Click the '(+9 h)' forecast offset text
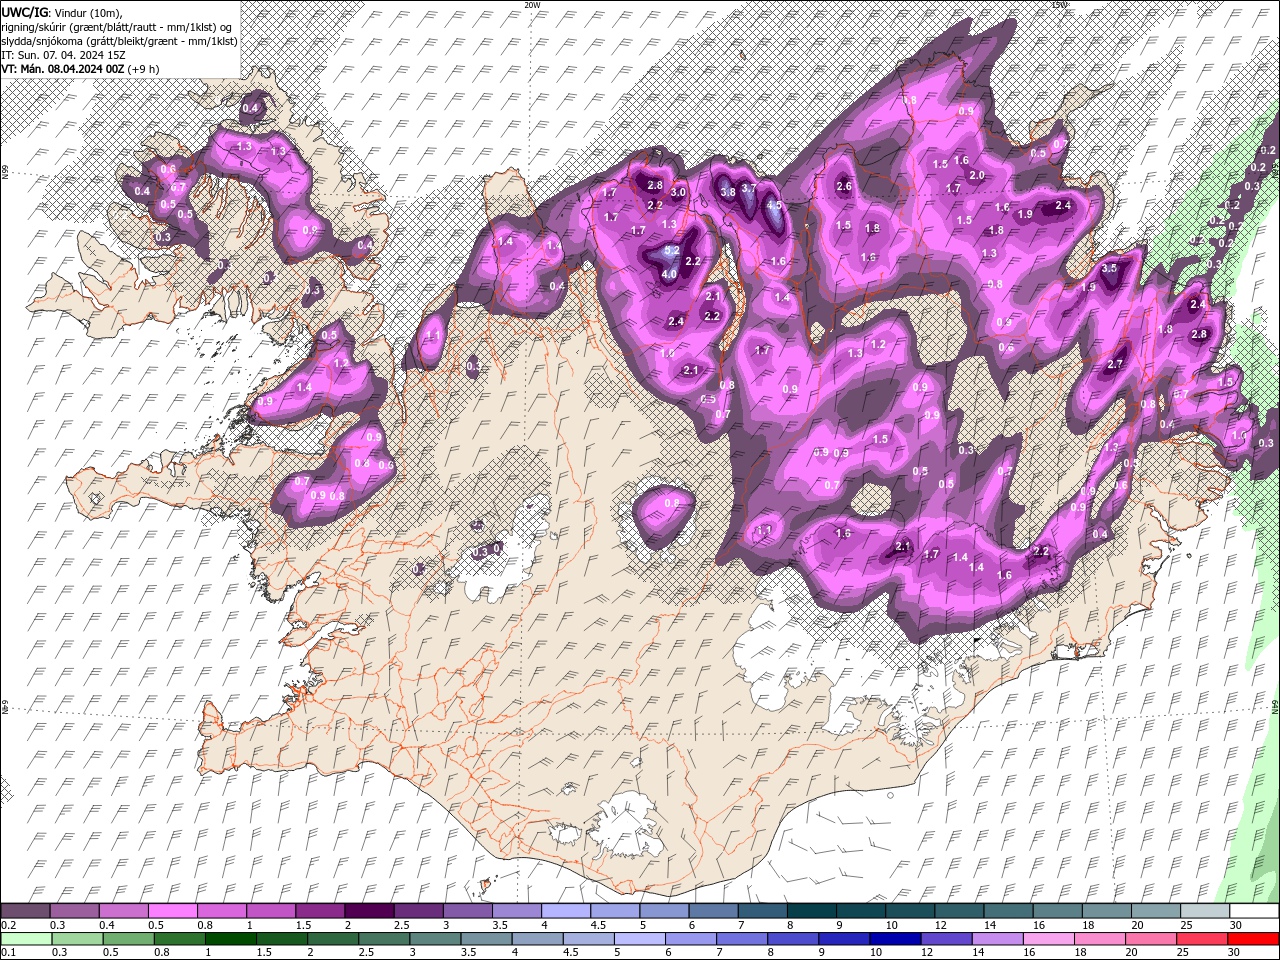The height and width of the screenshot is (960, 1280). pos(144,69)
